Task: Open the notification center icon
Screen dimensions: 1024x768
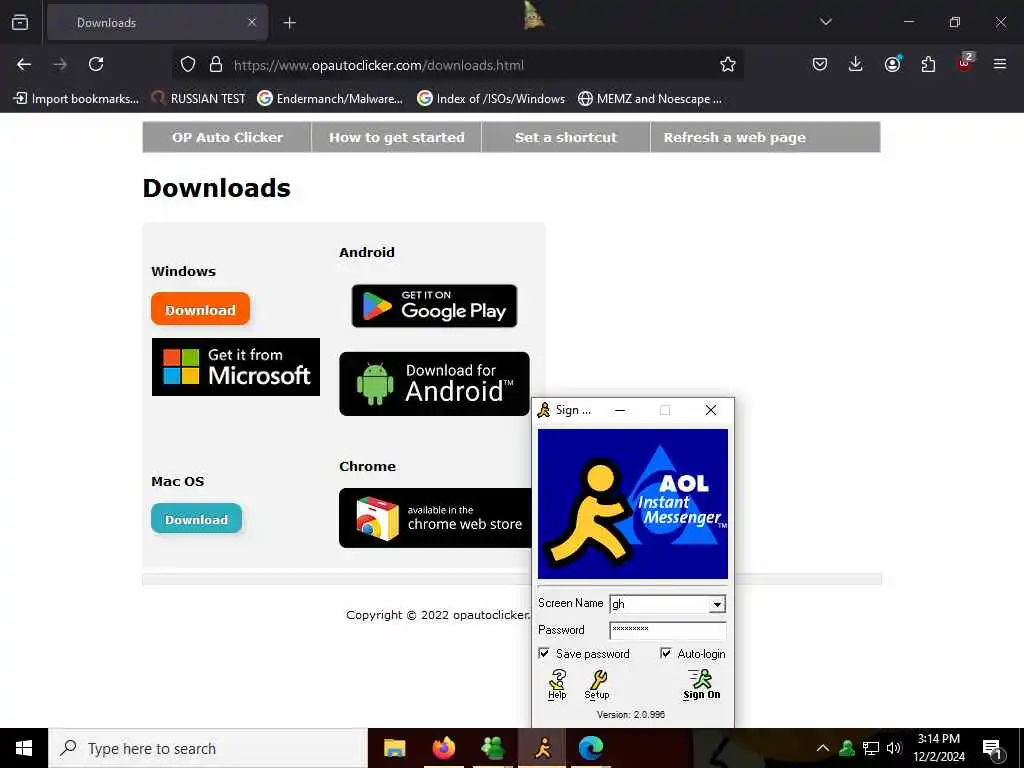Action: click(x=992, y=748)
